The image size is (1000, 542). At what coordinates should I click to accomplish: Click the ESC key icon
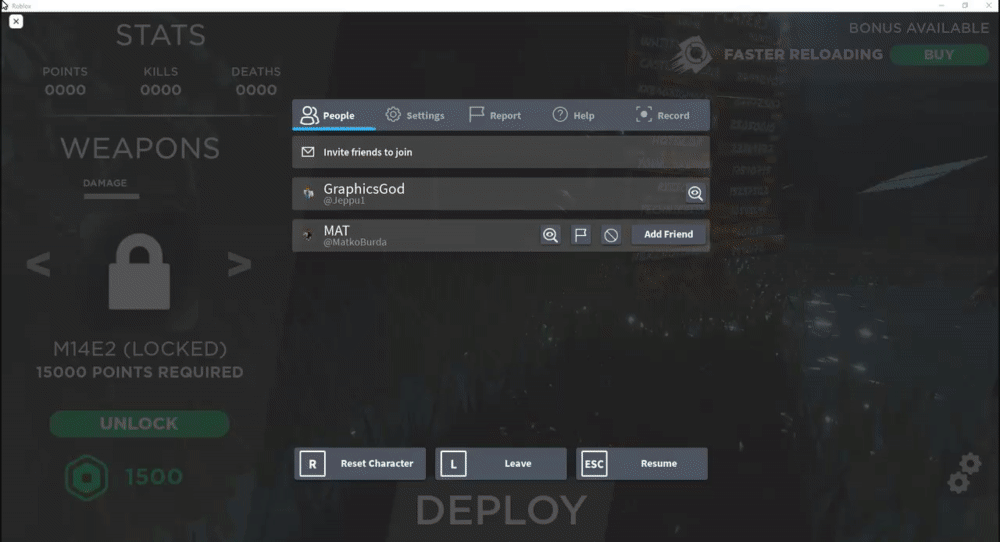594,464
